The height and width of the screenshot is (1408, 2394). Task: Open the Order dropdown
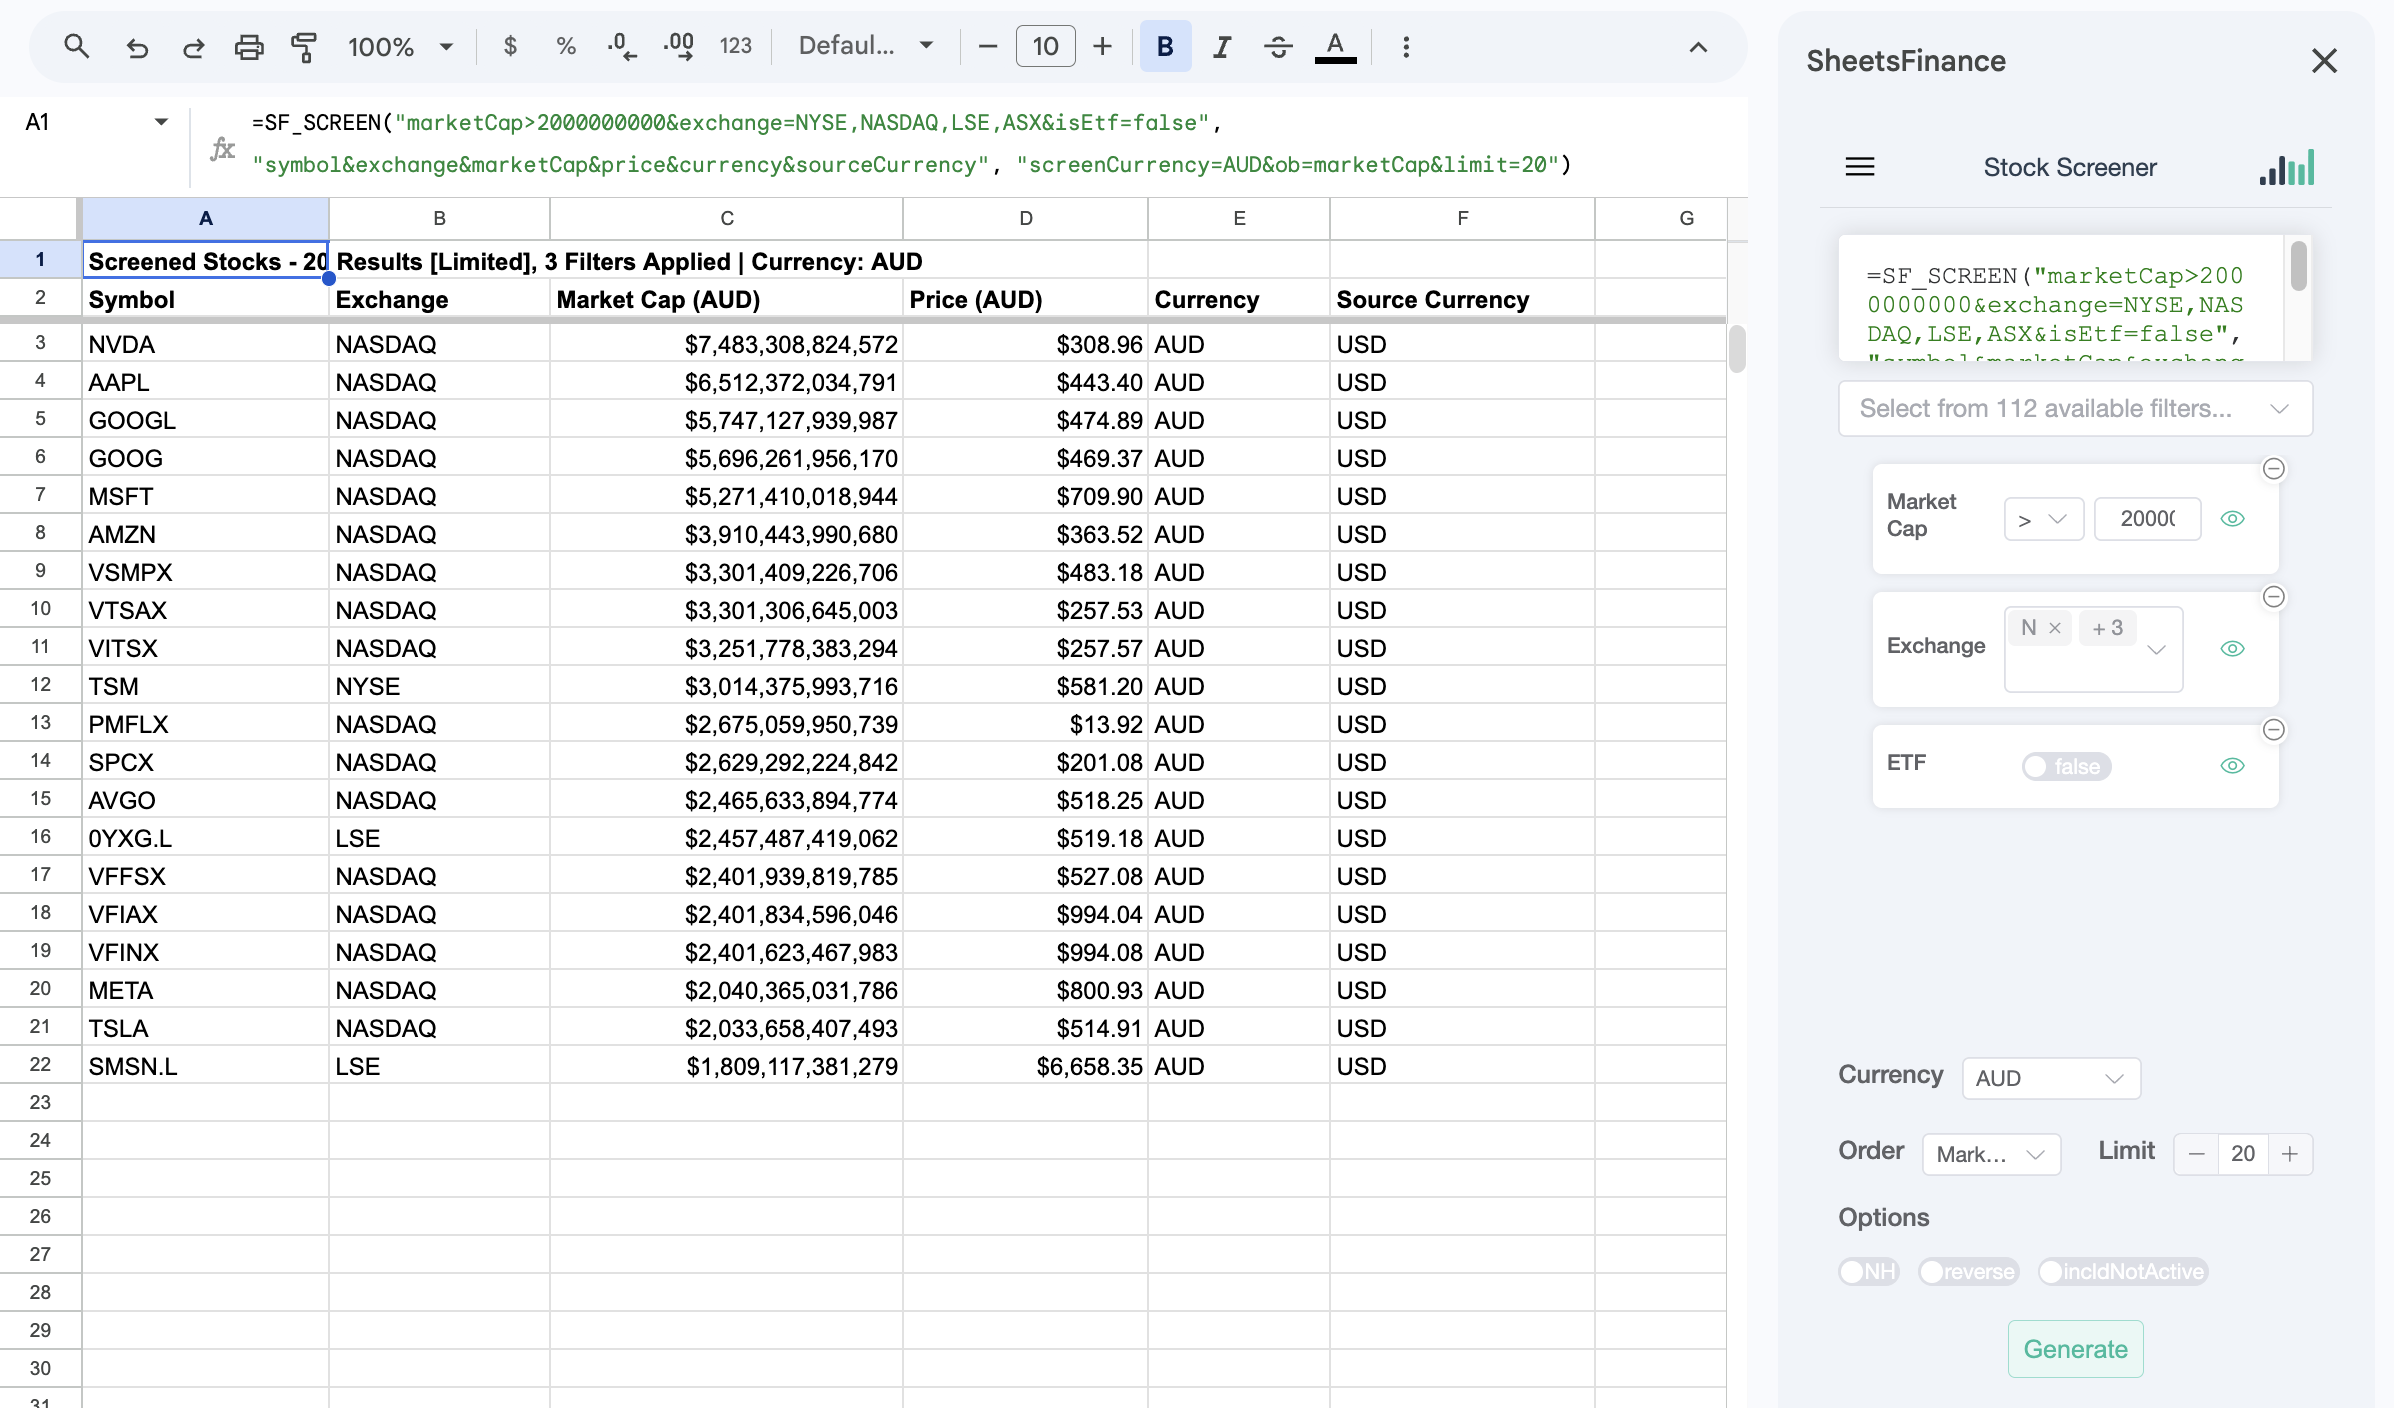tap(1991, 1154)
